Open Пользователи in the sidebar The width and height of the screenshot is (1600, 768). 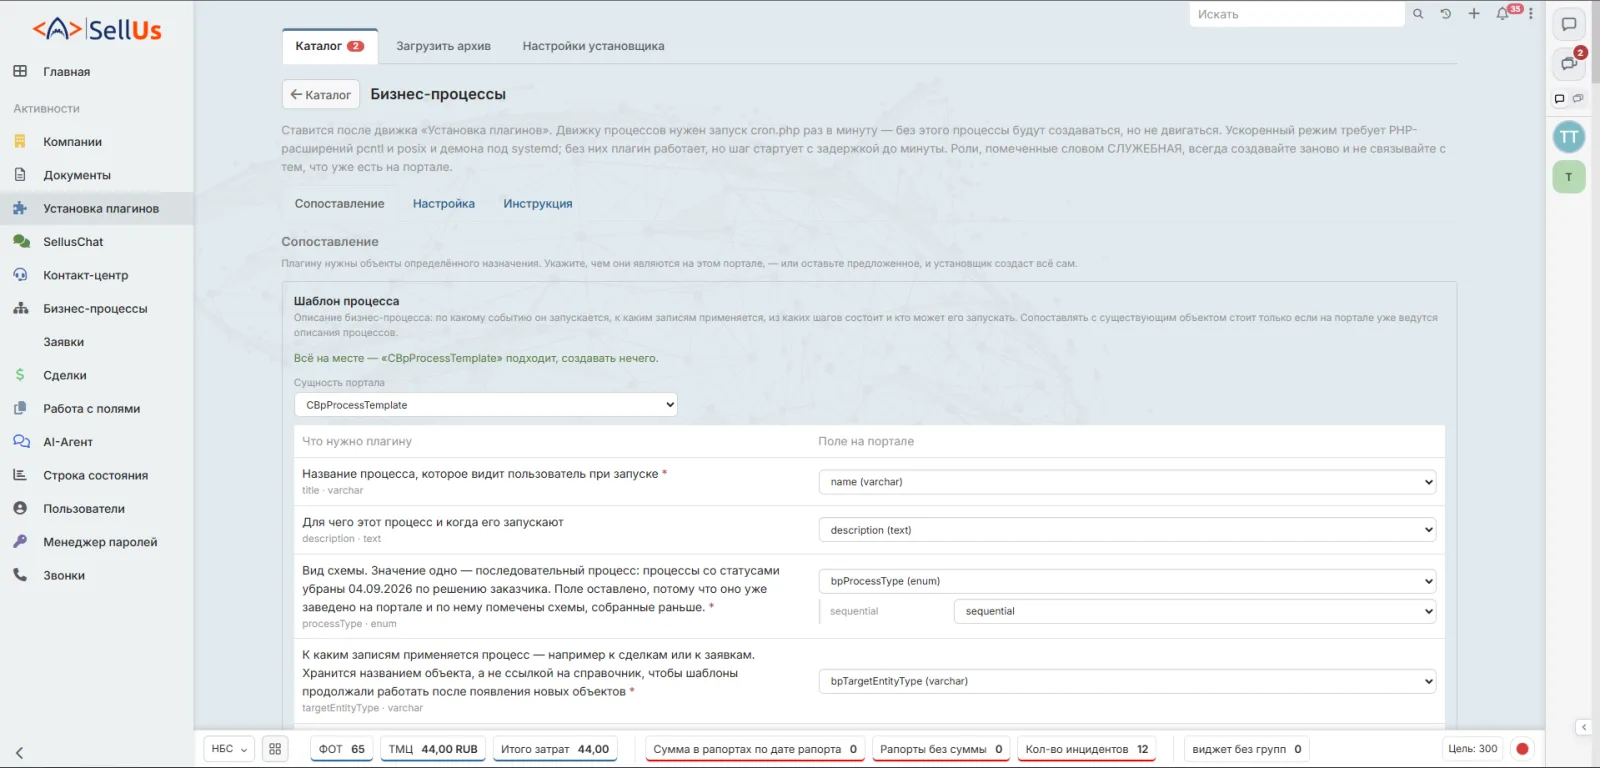97,509
